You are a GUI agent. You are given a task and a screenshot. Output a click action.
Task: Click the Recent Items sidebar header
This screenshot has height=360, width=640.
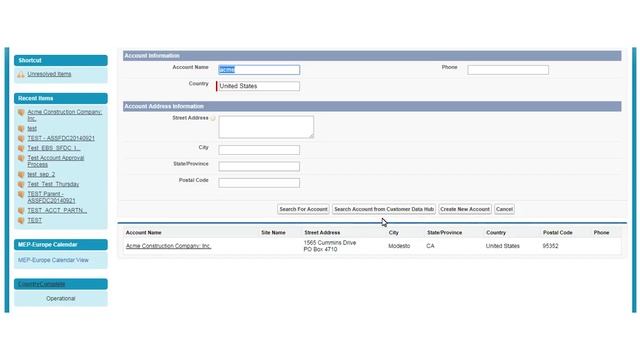point(61,98)
